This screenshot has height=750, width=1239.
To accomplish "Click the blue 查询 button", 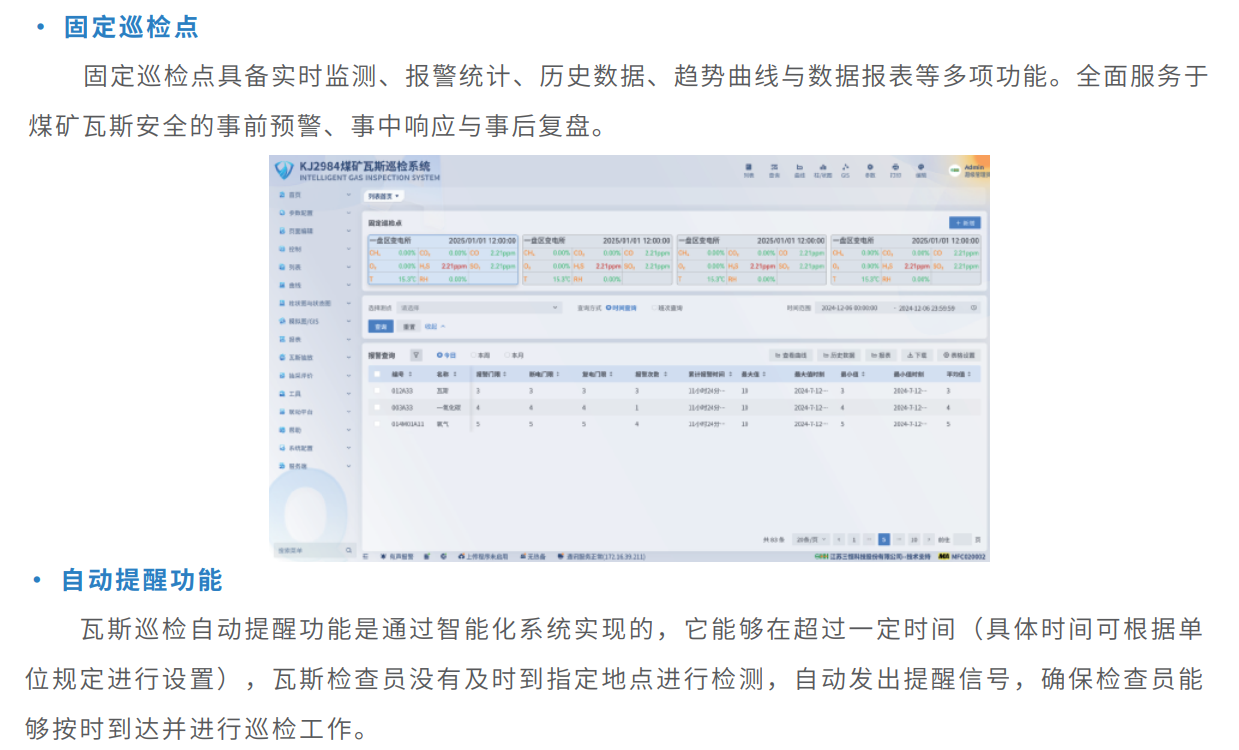I will [380, 326].
